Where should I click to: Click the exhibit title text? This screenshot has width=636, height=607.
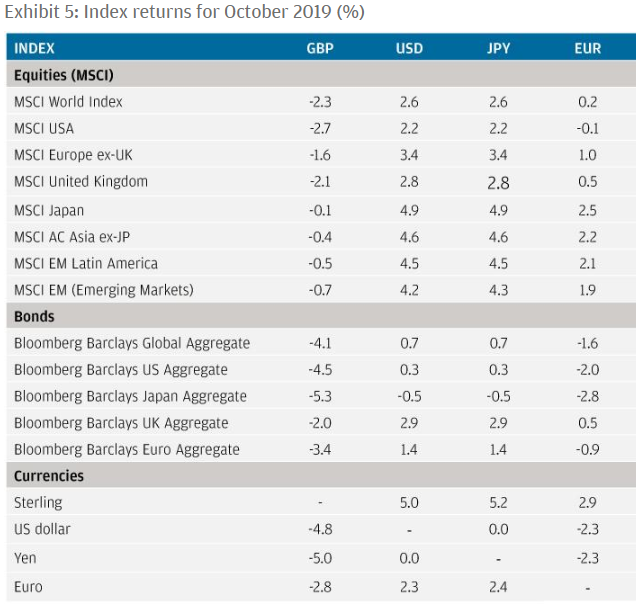(185, 12)
